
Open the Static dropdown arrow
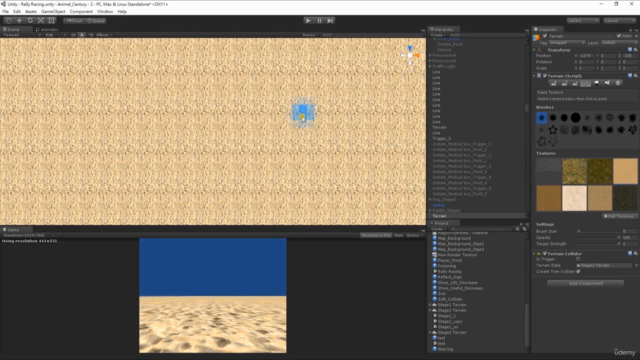point(636,36)
